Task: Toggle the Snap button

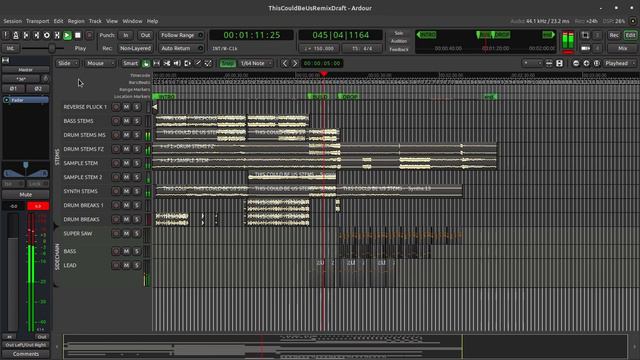Action: click(227, 63)
